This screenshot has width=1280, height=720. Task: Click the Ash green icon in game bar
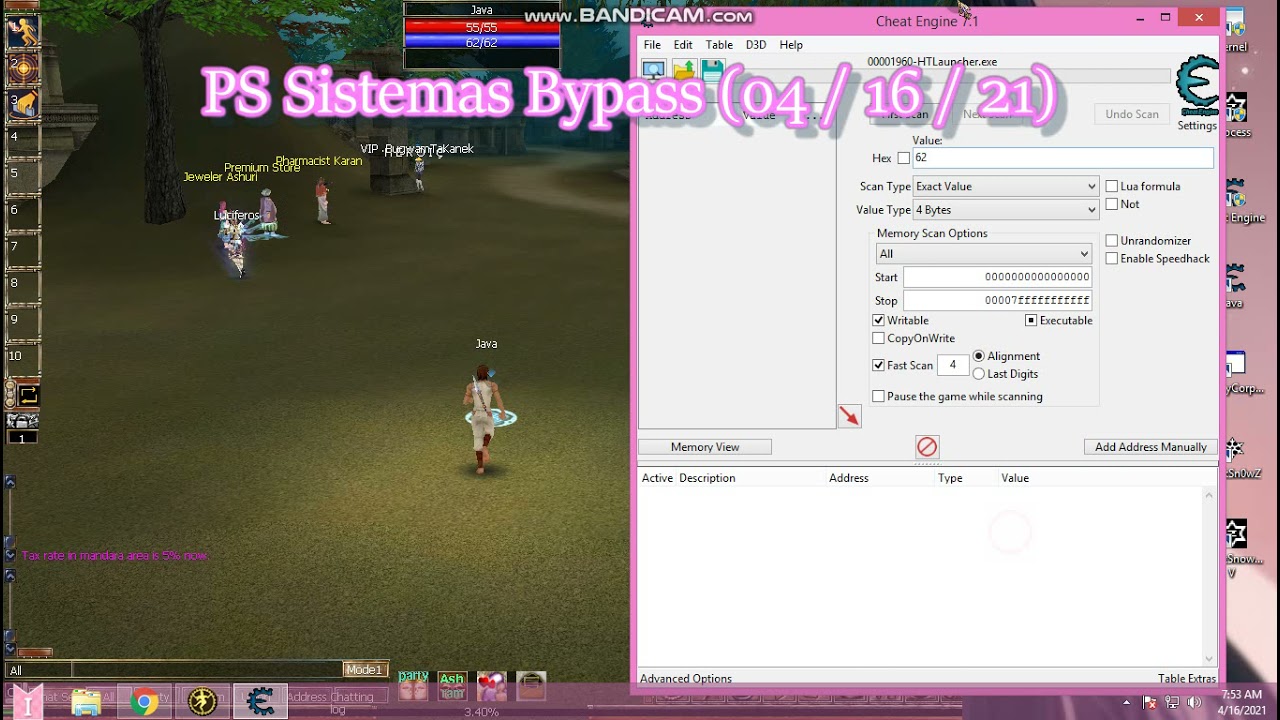(452, 685)
